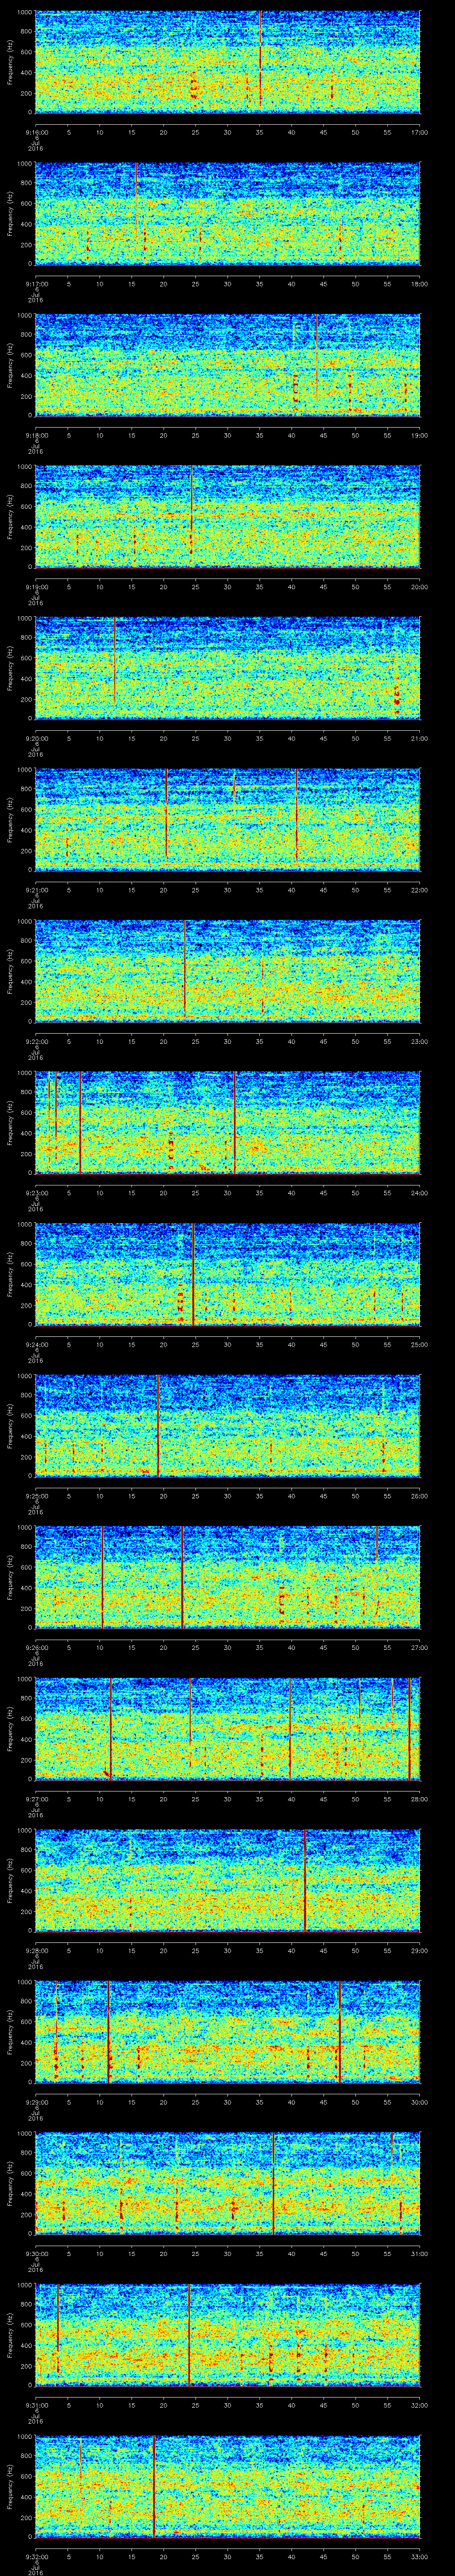Click the 33:00 end time label
This screenshot has width=455, height=2576.
pos(420,2556)
